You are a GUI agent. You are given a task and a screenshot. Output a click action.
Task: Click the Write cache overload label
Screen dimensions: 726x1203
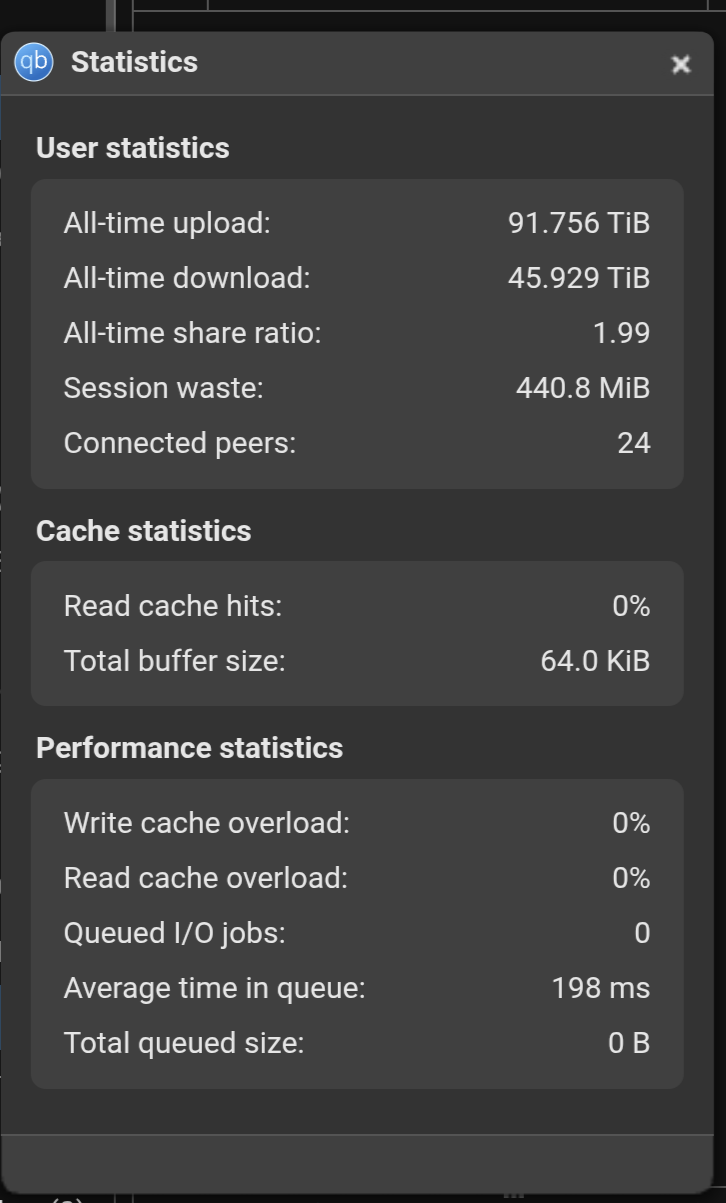click(x=207, y=823)
